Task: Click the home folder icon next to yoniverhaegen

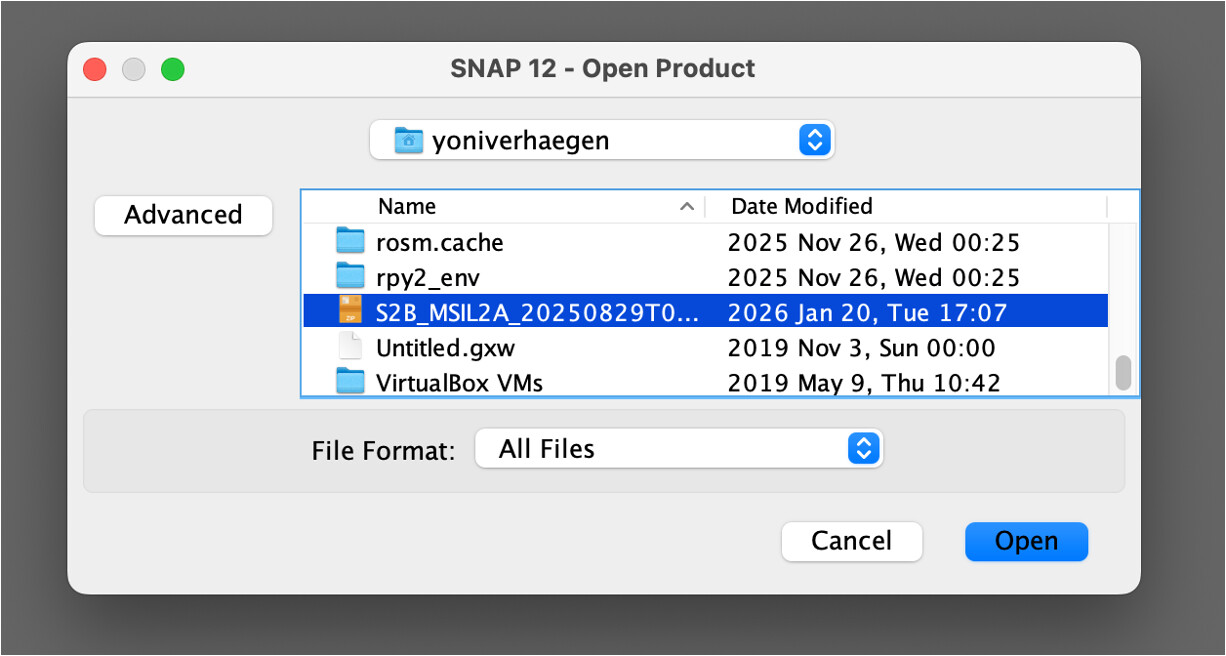Action: pos(408,141)
